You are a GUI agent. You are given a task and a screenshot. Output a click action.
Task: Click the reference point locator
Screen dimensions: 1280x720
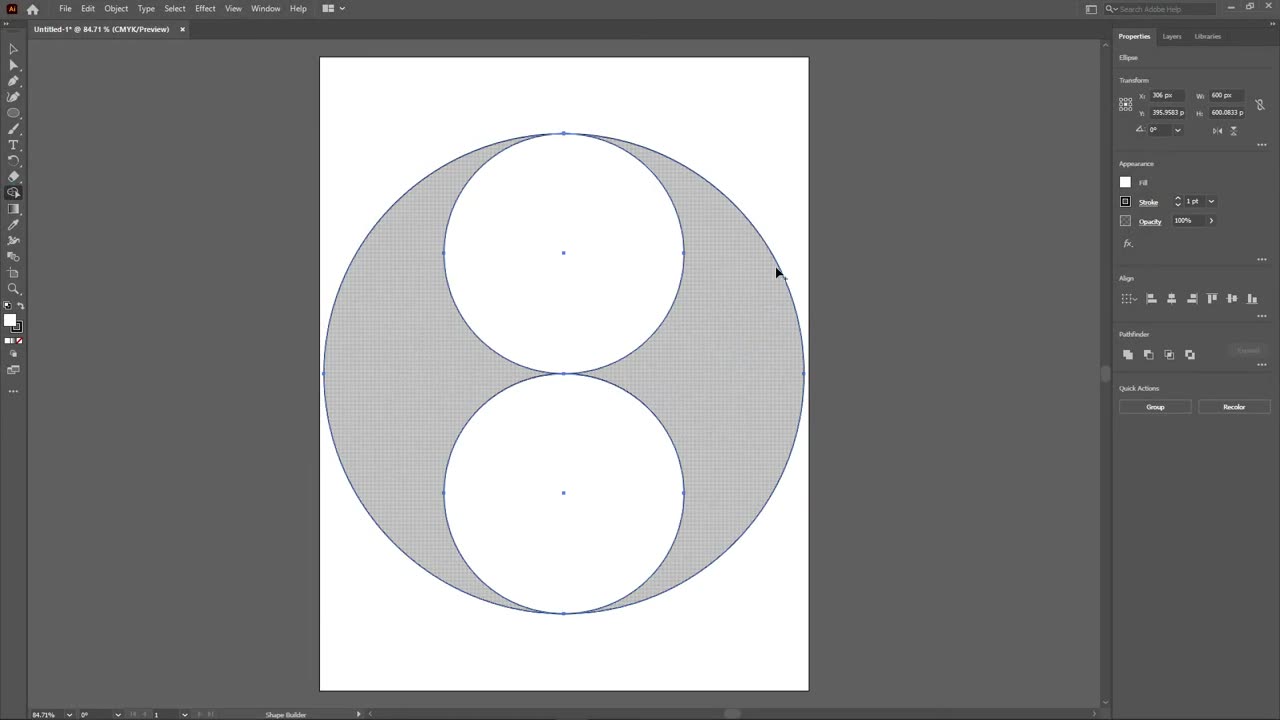pyautogui.click(x=1126, y=103)
